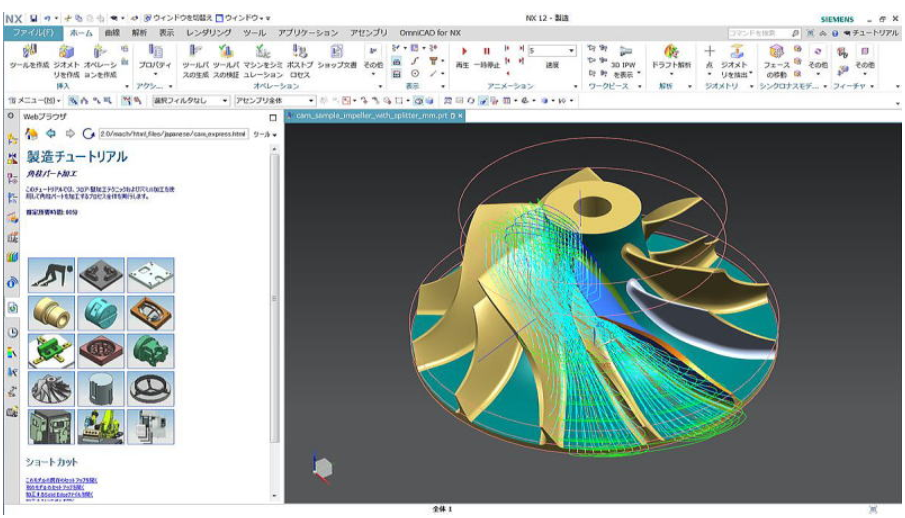The image size is (905, 518).
Task: Expand the Tools (ツール) dropdown in Web browser
Action: coord(265,135)
